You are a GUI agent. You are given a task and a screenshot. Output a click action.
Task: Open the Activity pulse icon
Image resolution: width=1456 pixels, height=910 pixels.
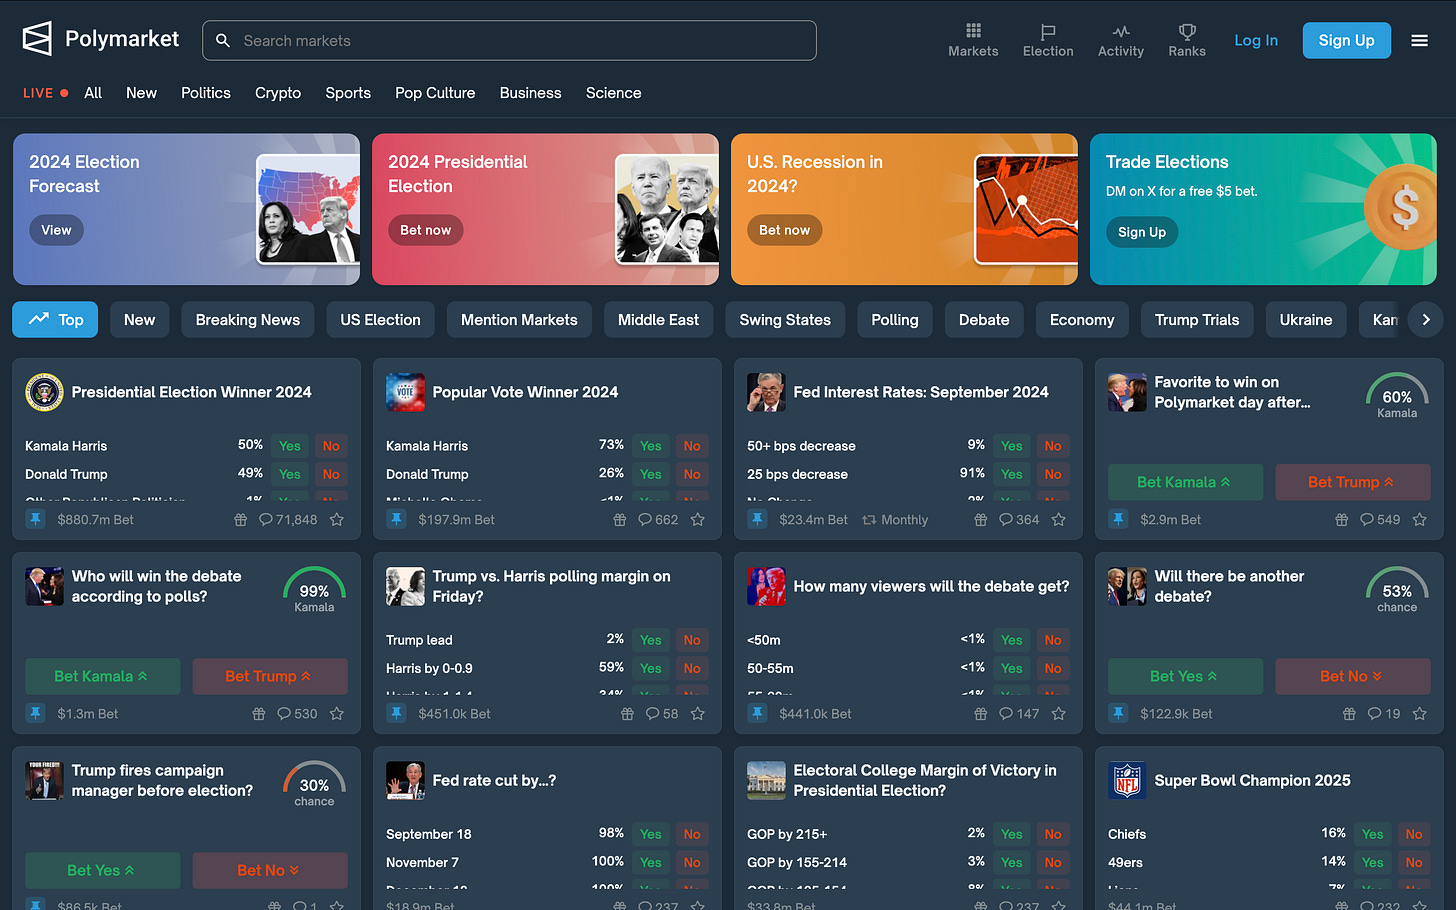coord(1120,32)
